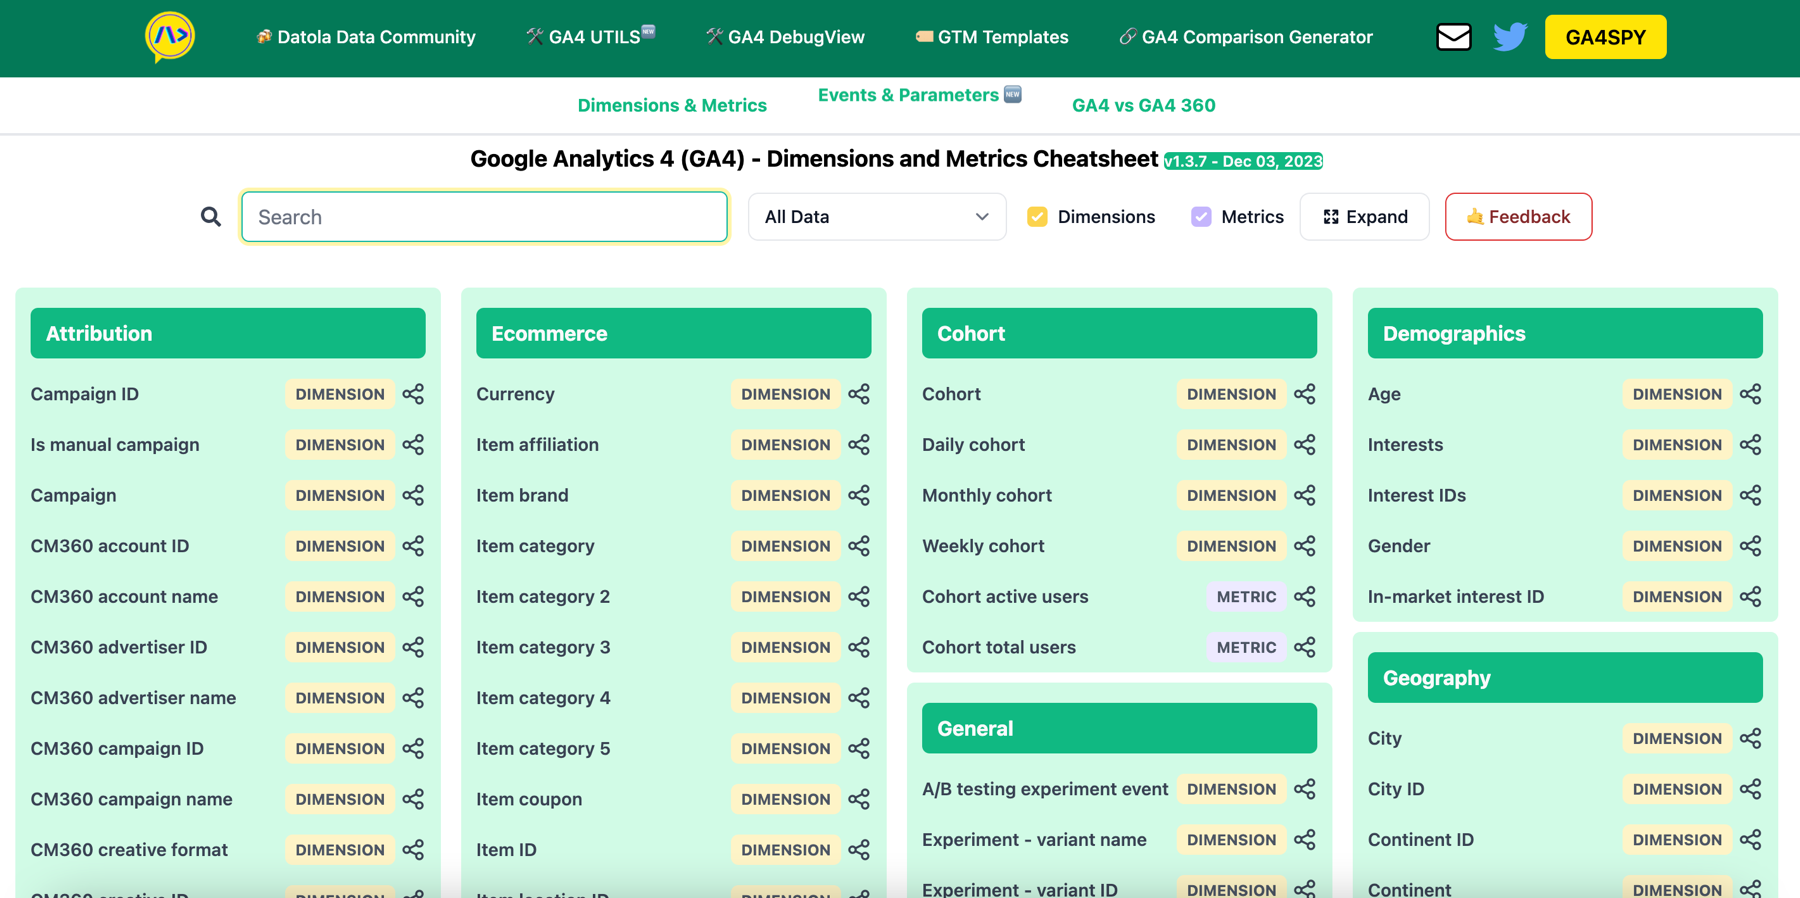1800x898 pixels.
Task: Toggle the Metrics checkbox
Action: pos(1201,217)
